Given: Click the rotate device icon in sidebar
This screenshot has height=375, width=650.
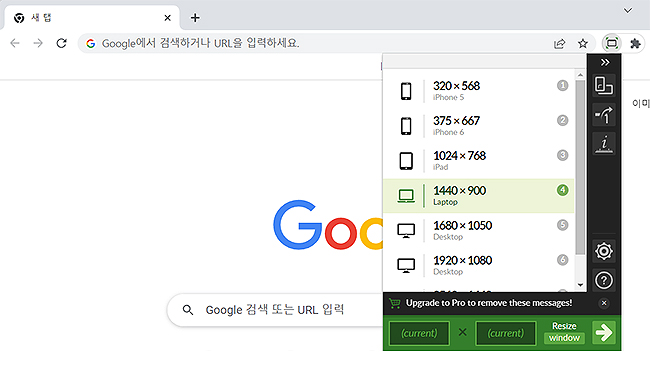Looking at the screenshot, I should point(604,85).
